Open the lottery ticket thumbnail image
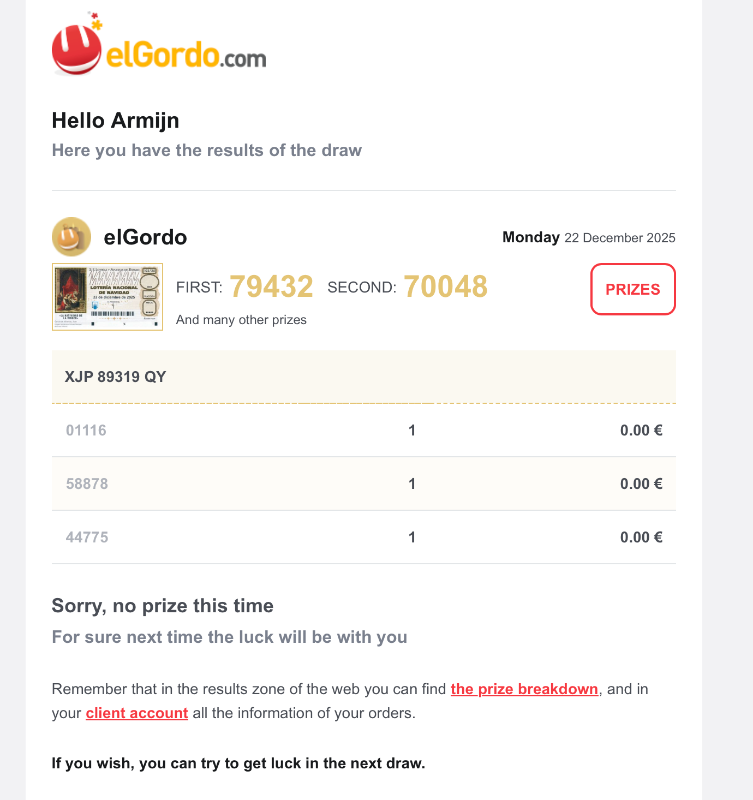The width and height of the screenshot is (753, 800). (107, 297)
